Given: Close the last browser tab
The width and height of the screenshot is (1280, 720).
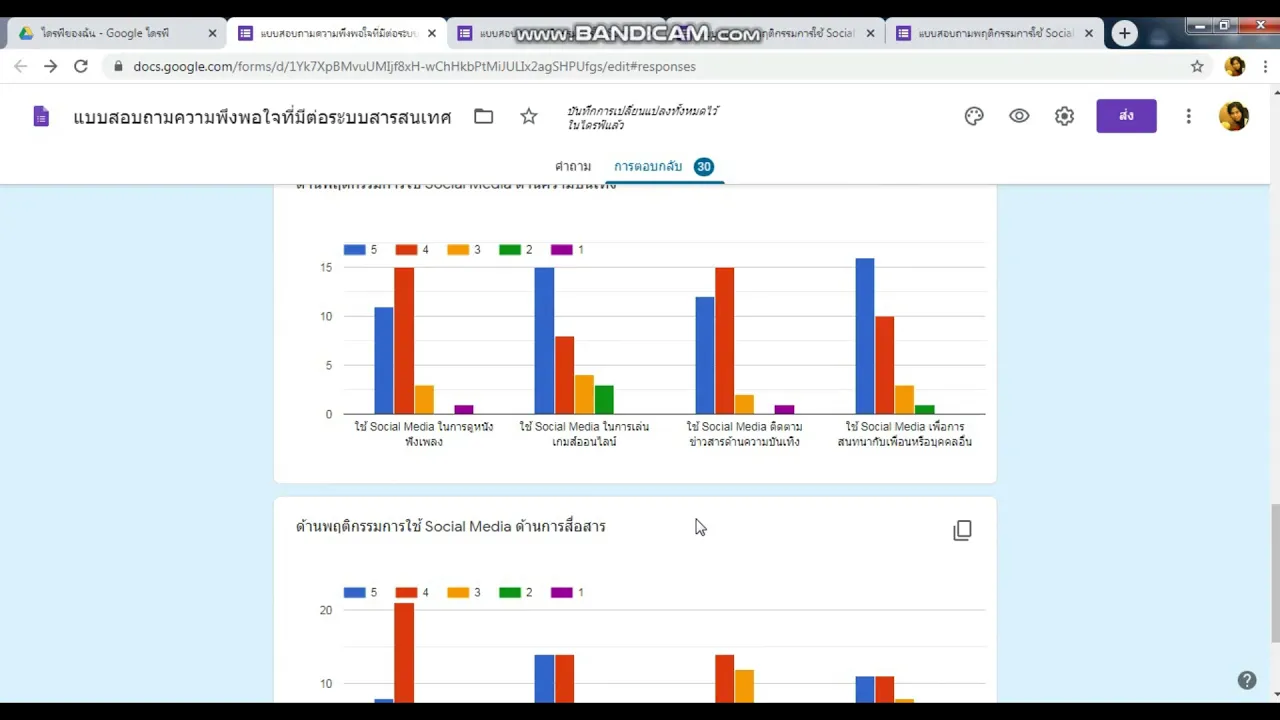Looking at the screenshot, I should (x=1089, y=33).
